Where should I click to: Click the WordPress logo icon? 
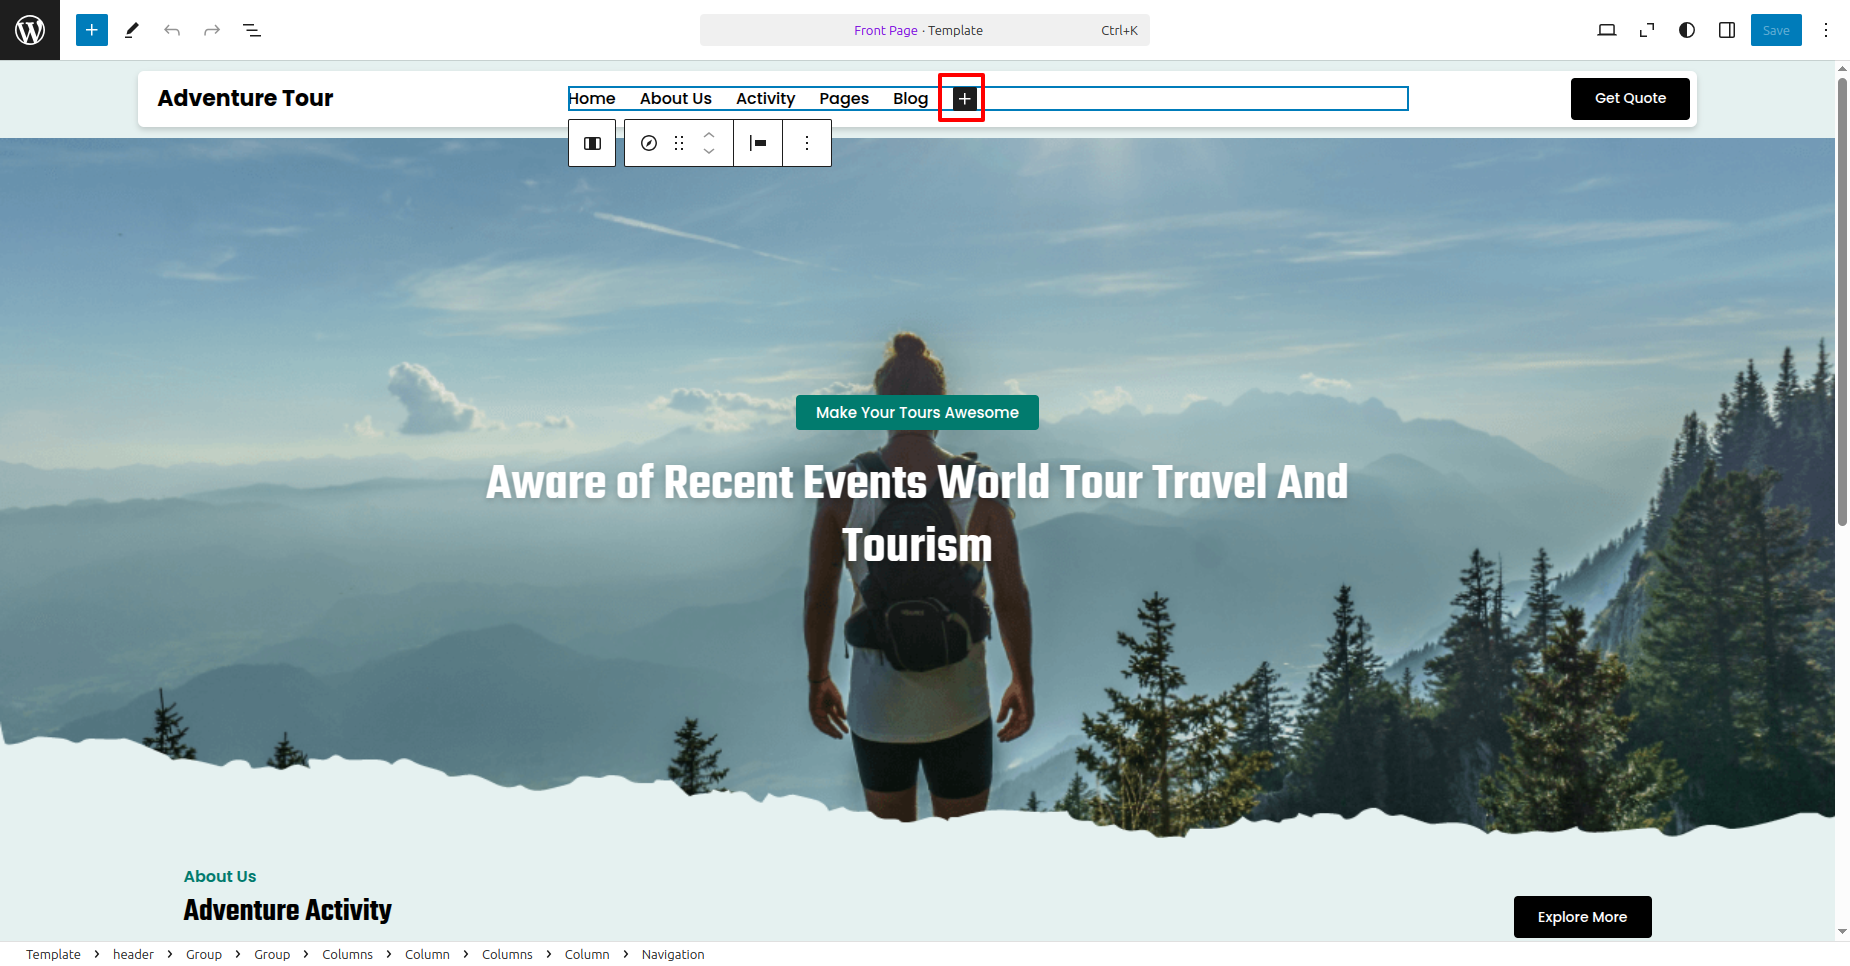pyautogui.click(x=30, y=30)
